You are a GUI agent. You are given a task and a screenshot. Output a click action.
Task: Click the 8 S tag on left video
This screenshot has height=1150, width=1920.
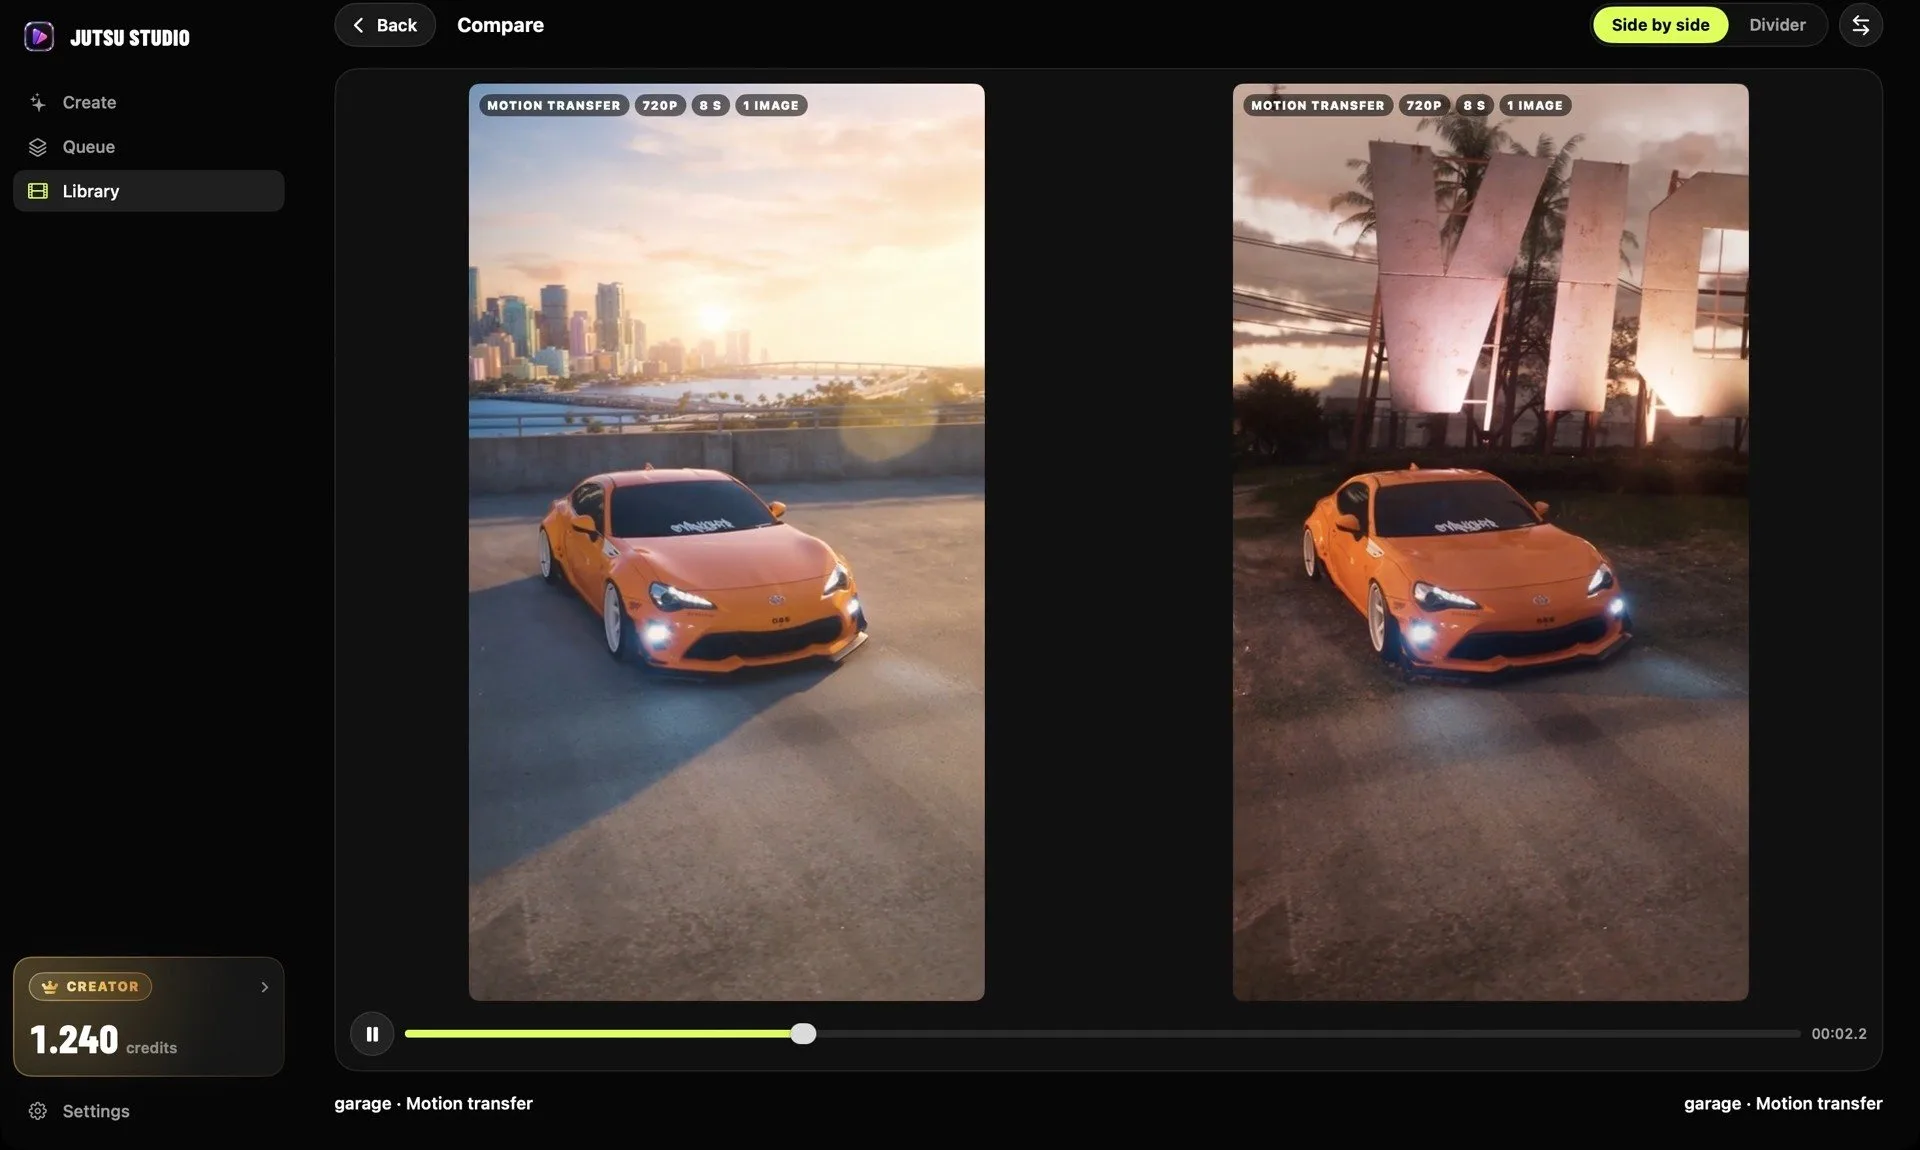coord(710,105)
